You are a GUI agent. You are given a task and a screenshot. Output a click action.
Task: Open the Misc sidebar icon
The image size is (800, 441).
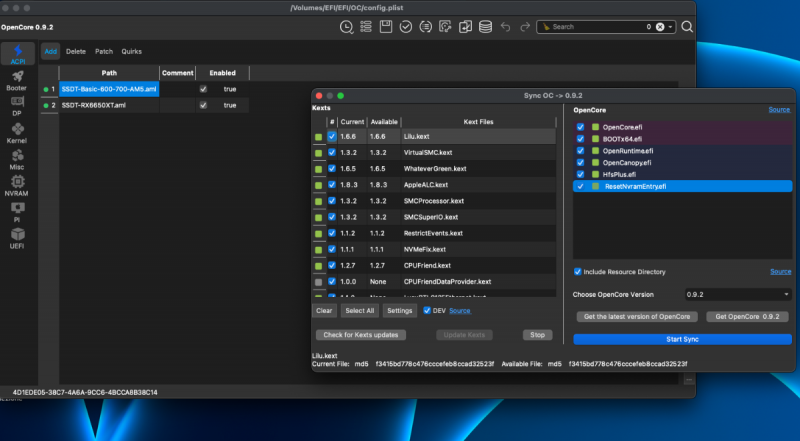point(16,155)
